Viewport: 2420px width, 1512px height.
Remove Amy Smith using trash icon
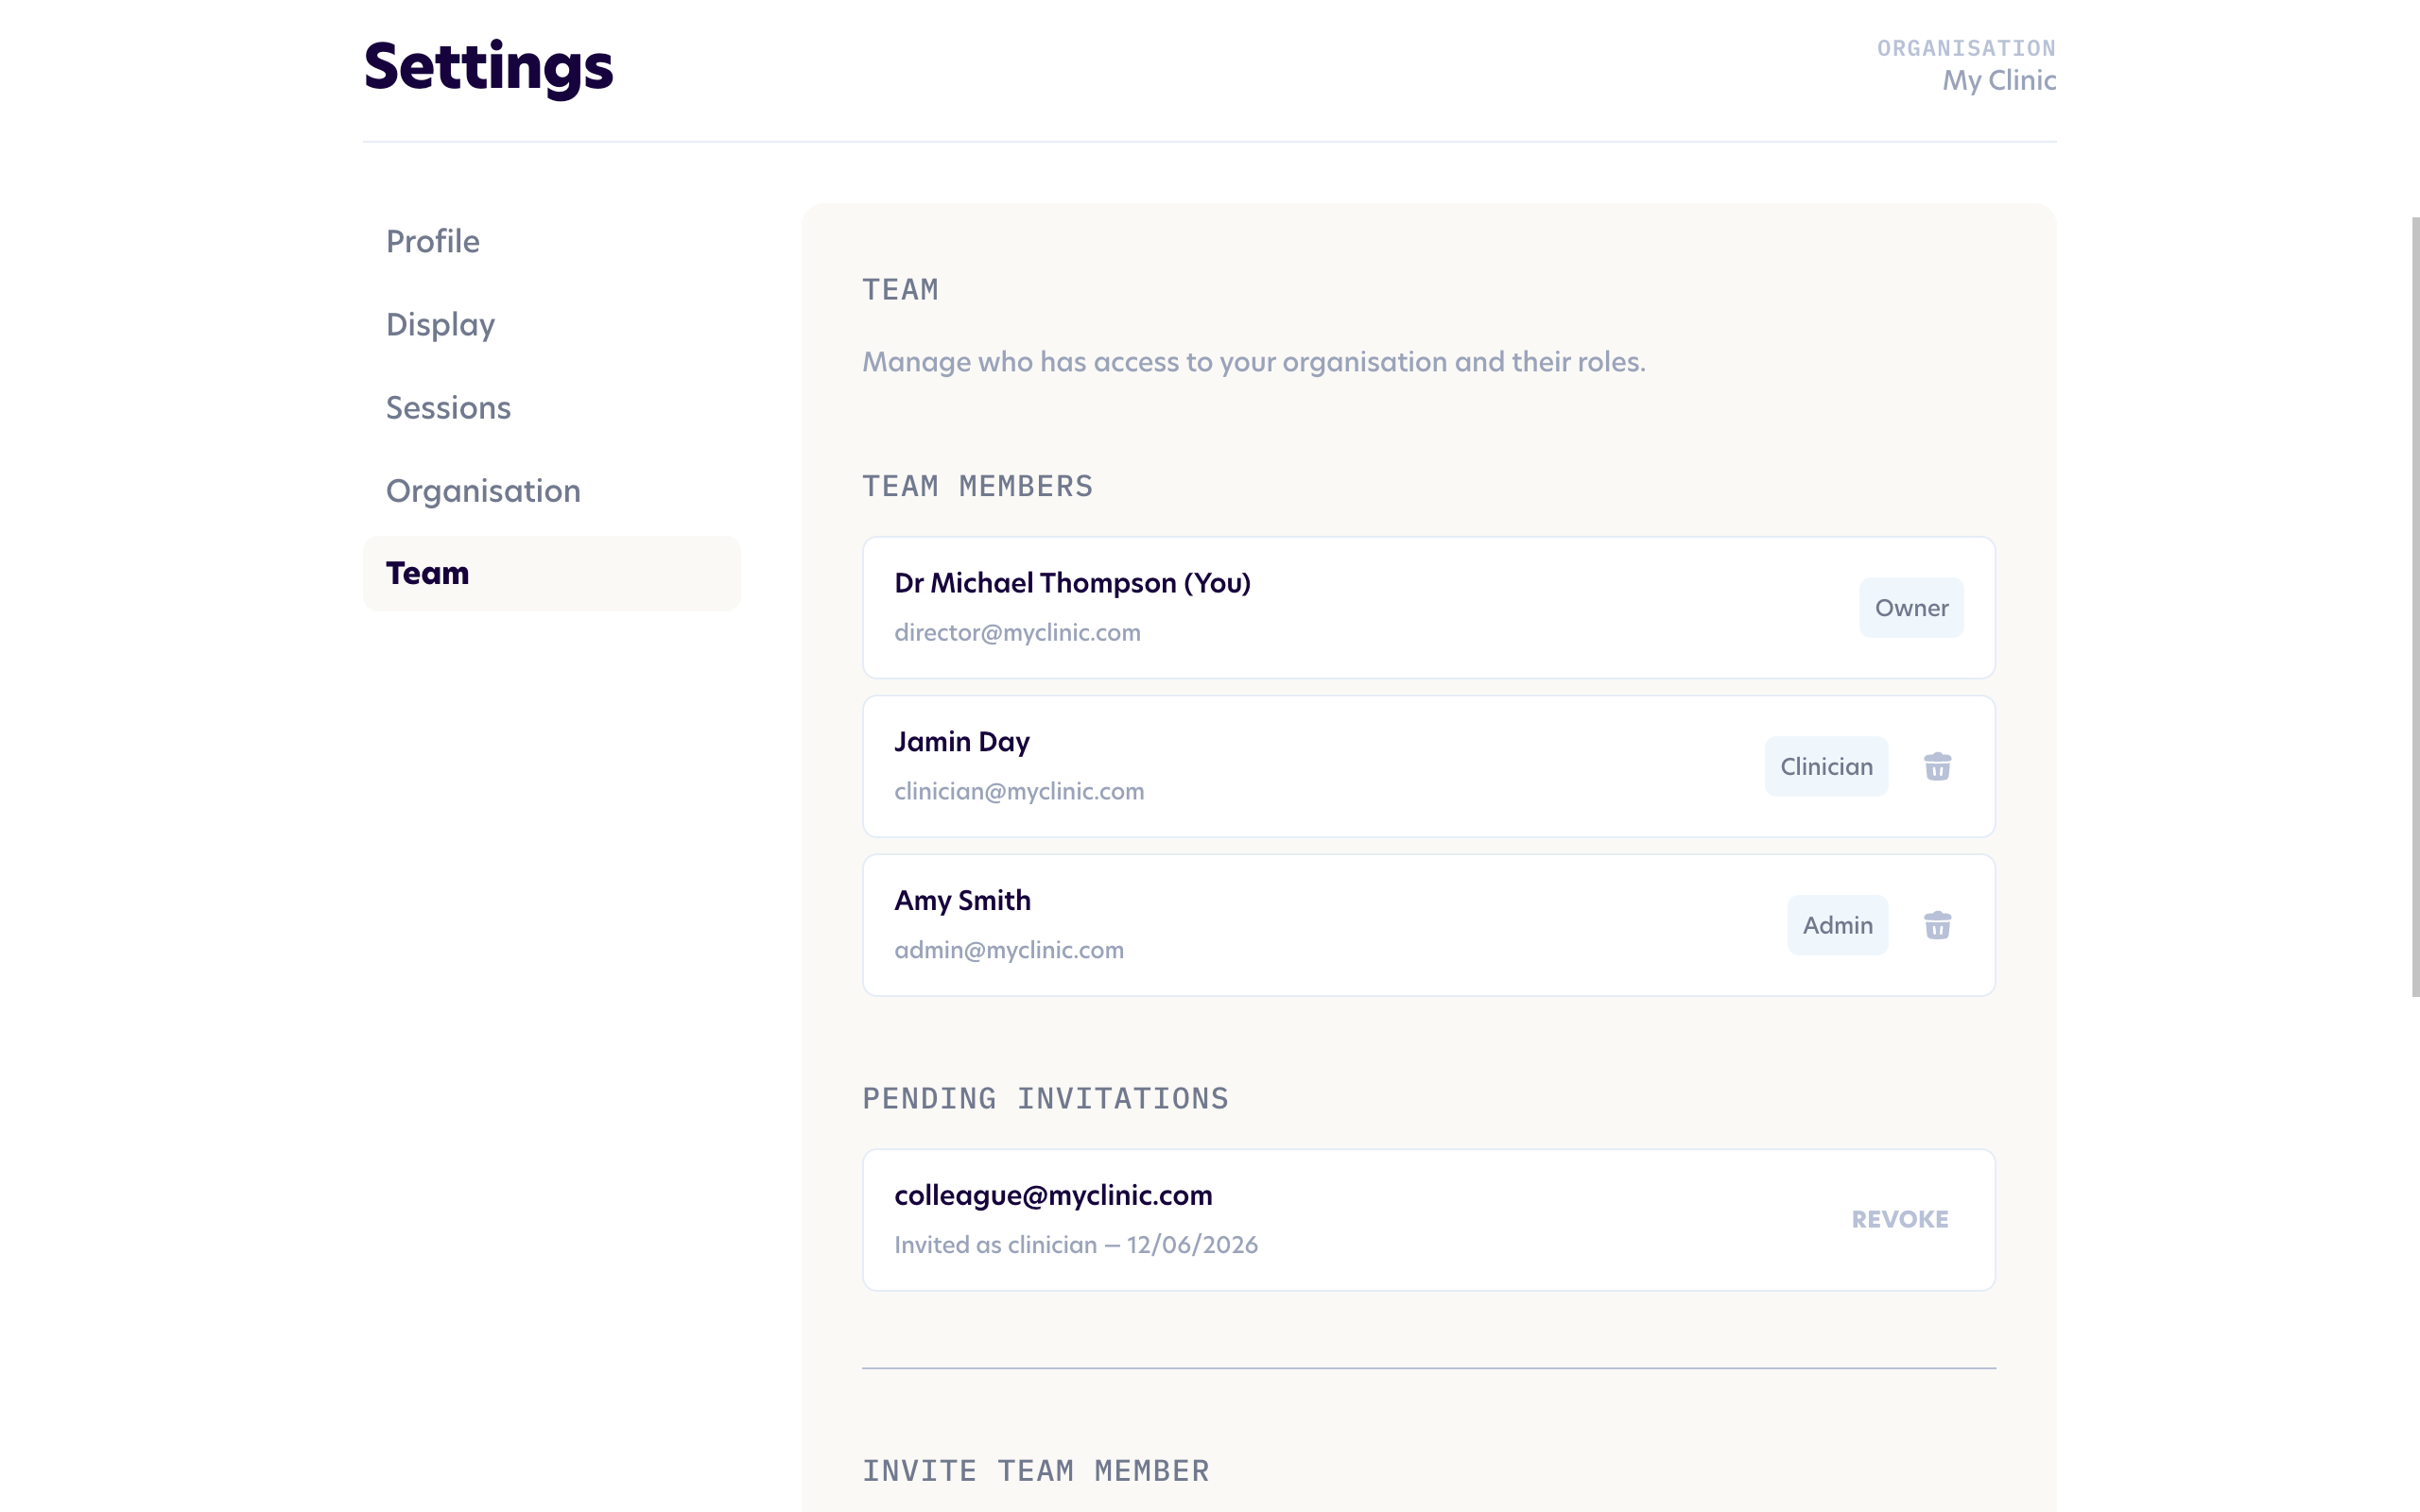(x=1937, y=925)
